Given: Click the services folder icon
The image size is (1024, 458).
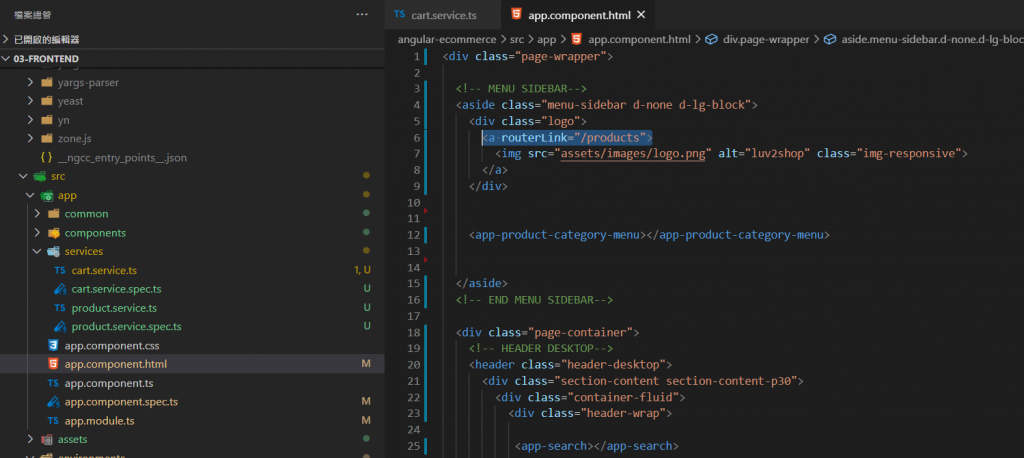Looking at the screenshot, I should (54, 252).
